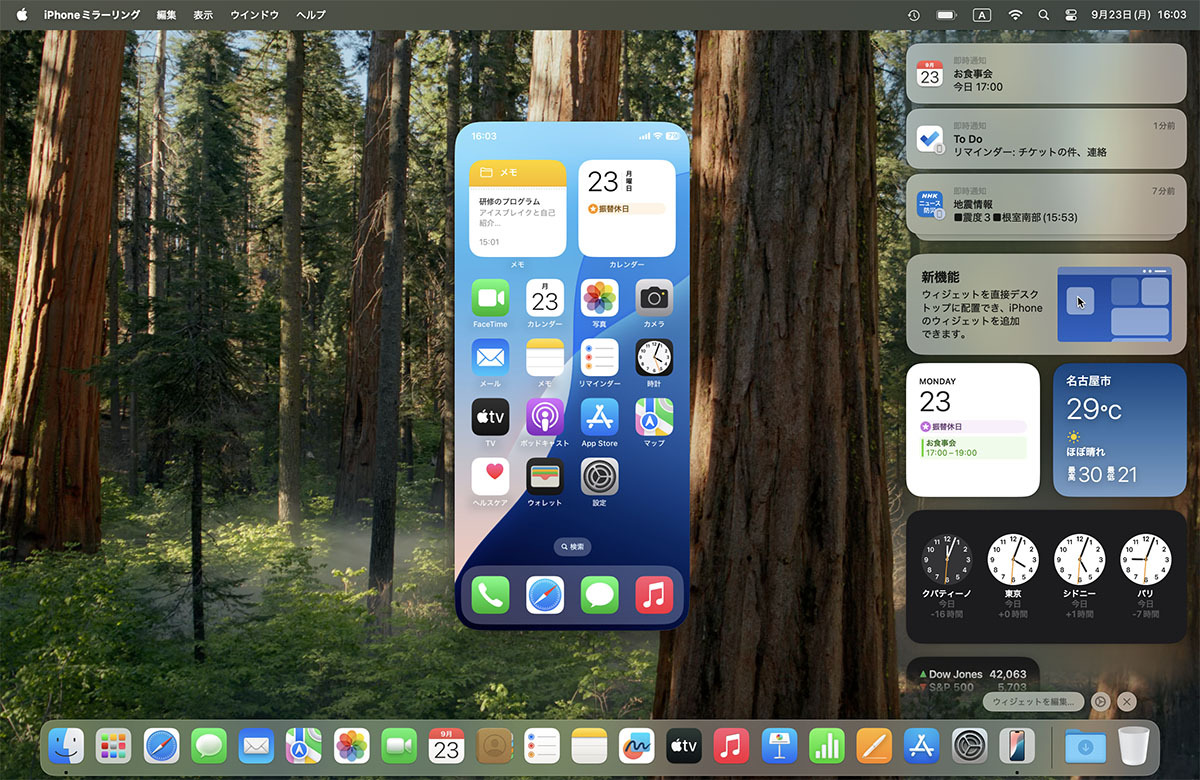The image size is (1200, 780).
Task: Open Keynote from the Mac Dock
Action: coord(779,746)
